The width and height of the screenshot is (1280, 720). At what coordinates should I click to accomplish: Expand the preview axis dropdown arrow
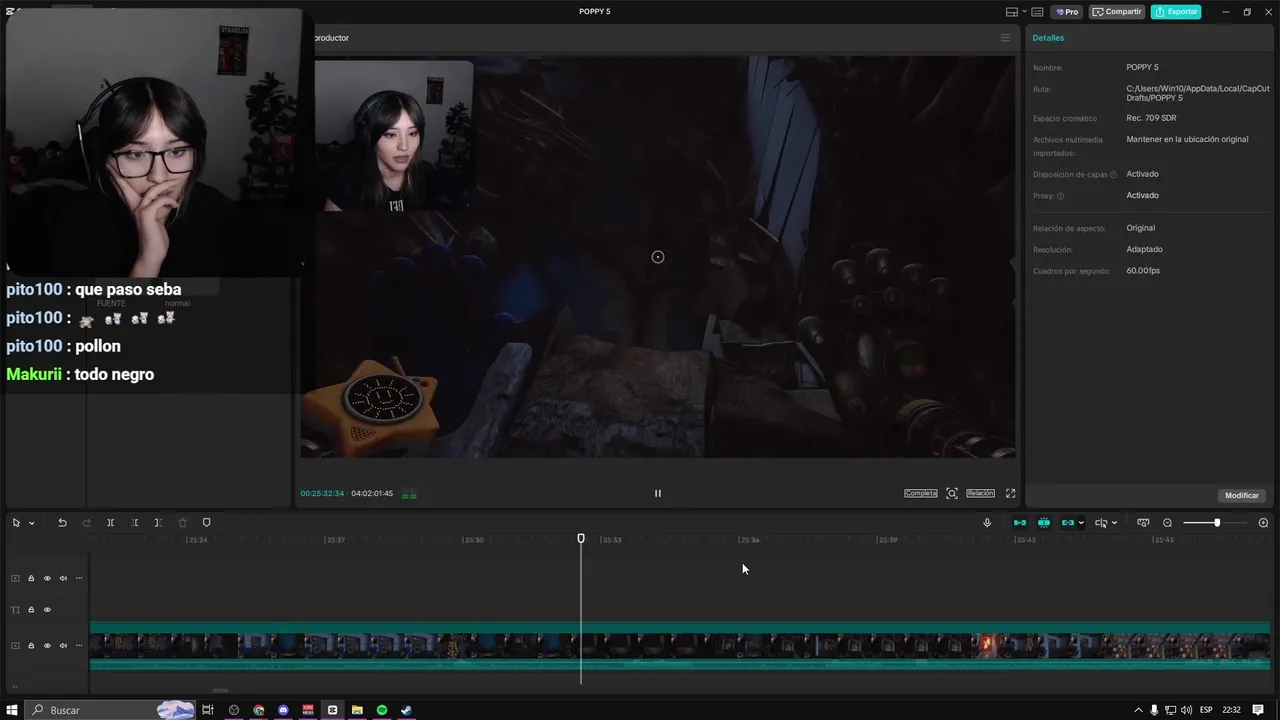(1114, 523)
